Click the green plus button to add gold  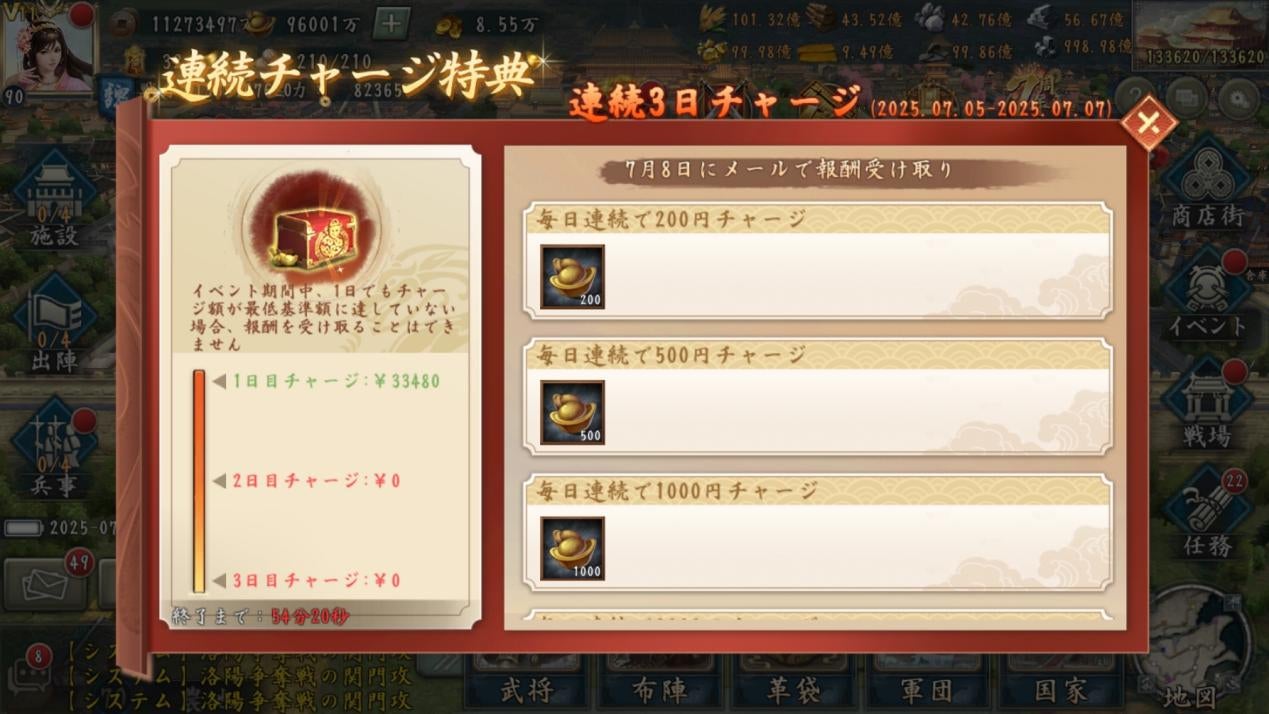pyautogui.click(x=391, y=21)
